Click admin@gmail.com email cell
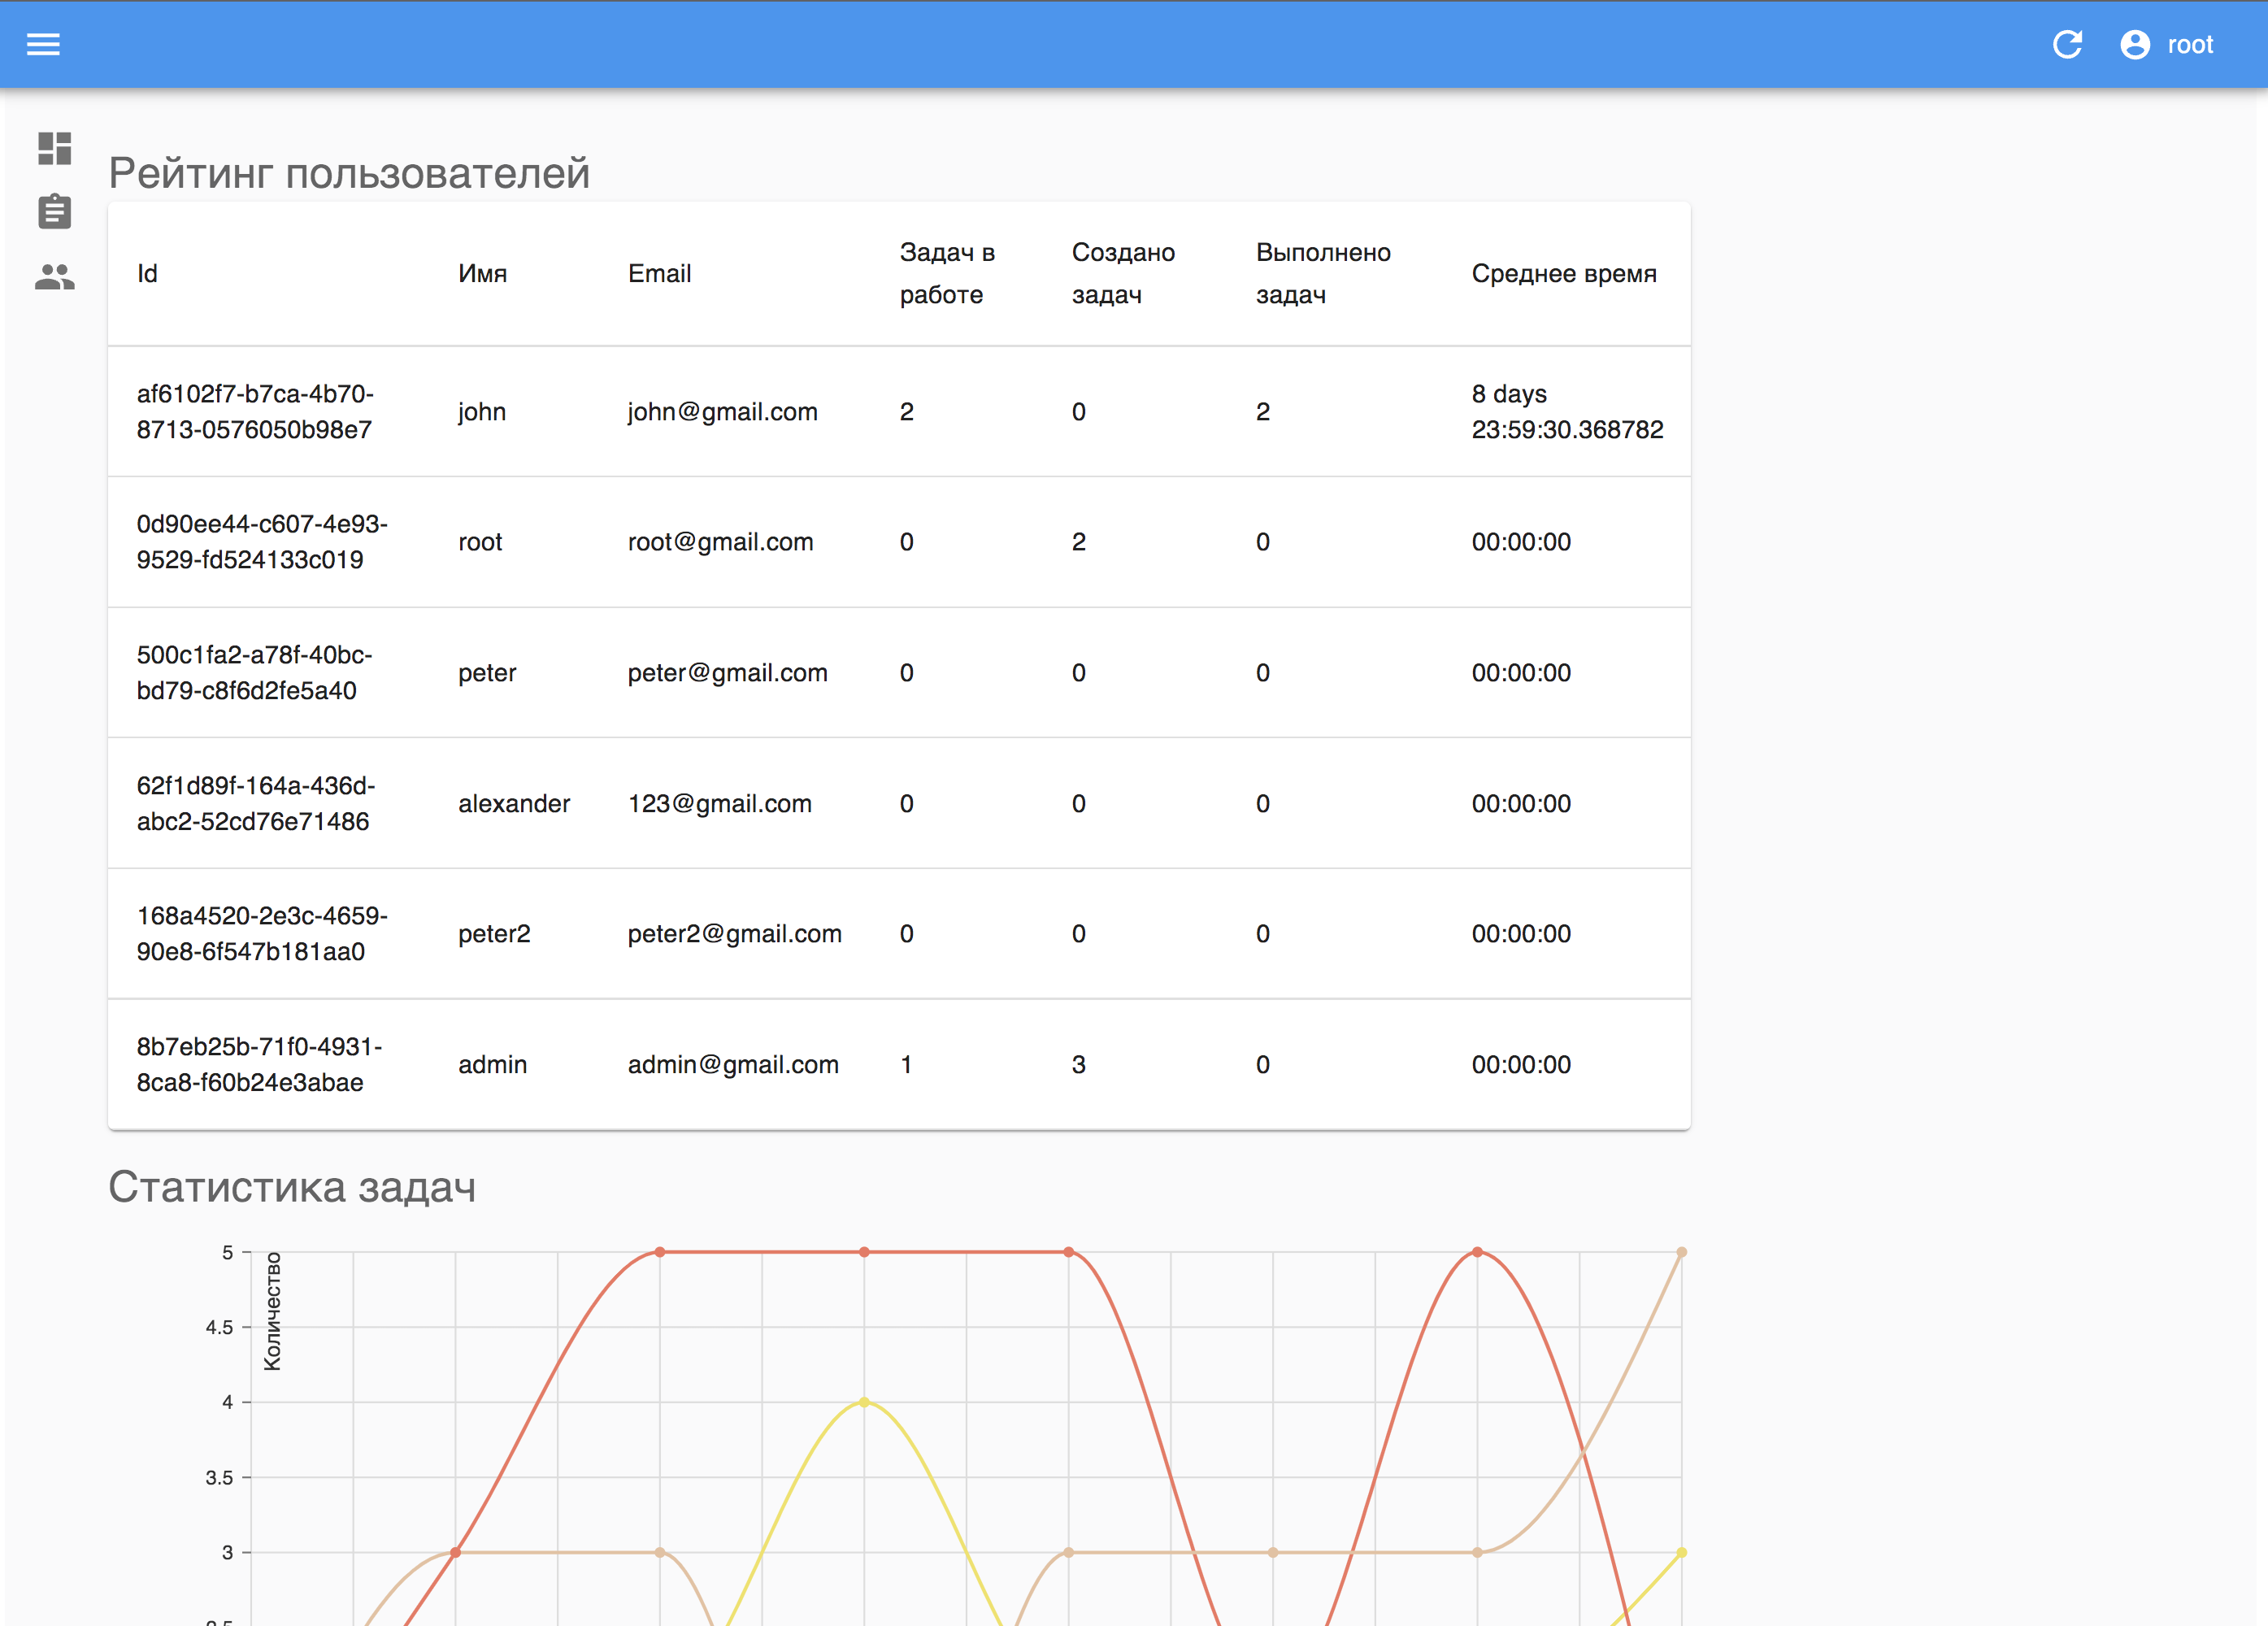 pyautogui.click(x=733, y=1065)
